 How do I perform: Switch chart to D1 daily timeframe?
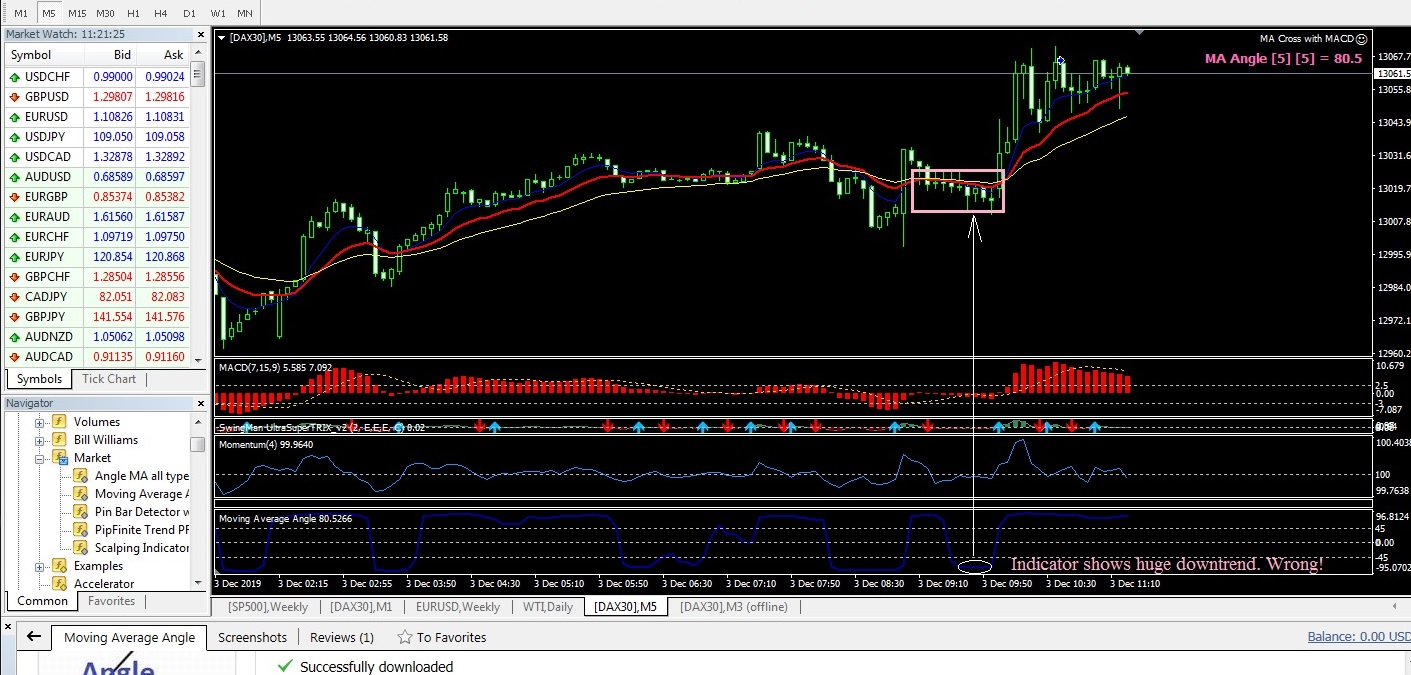pos(189,13)
